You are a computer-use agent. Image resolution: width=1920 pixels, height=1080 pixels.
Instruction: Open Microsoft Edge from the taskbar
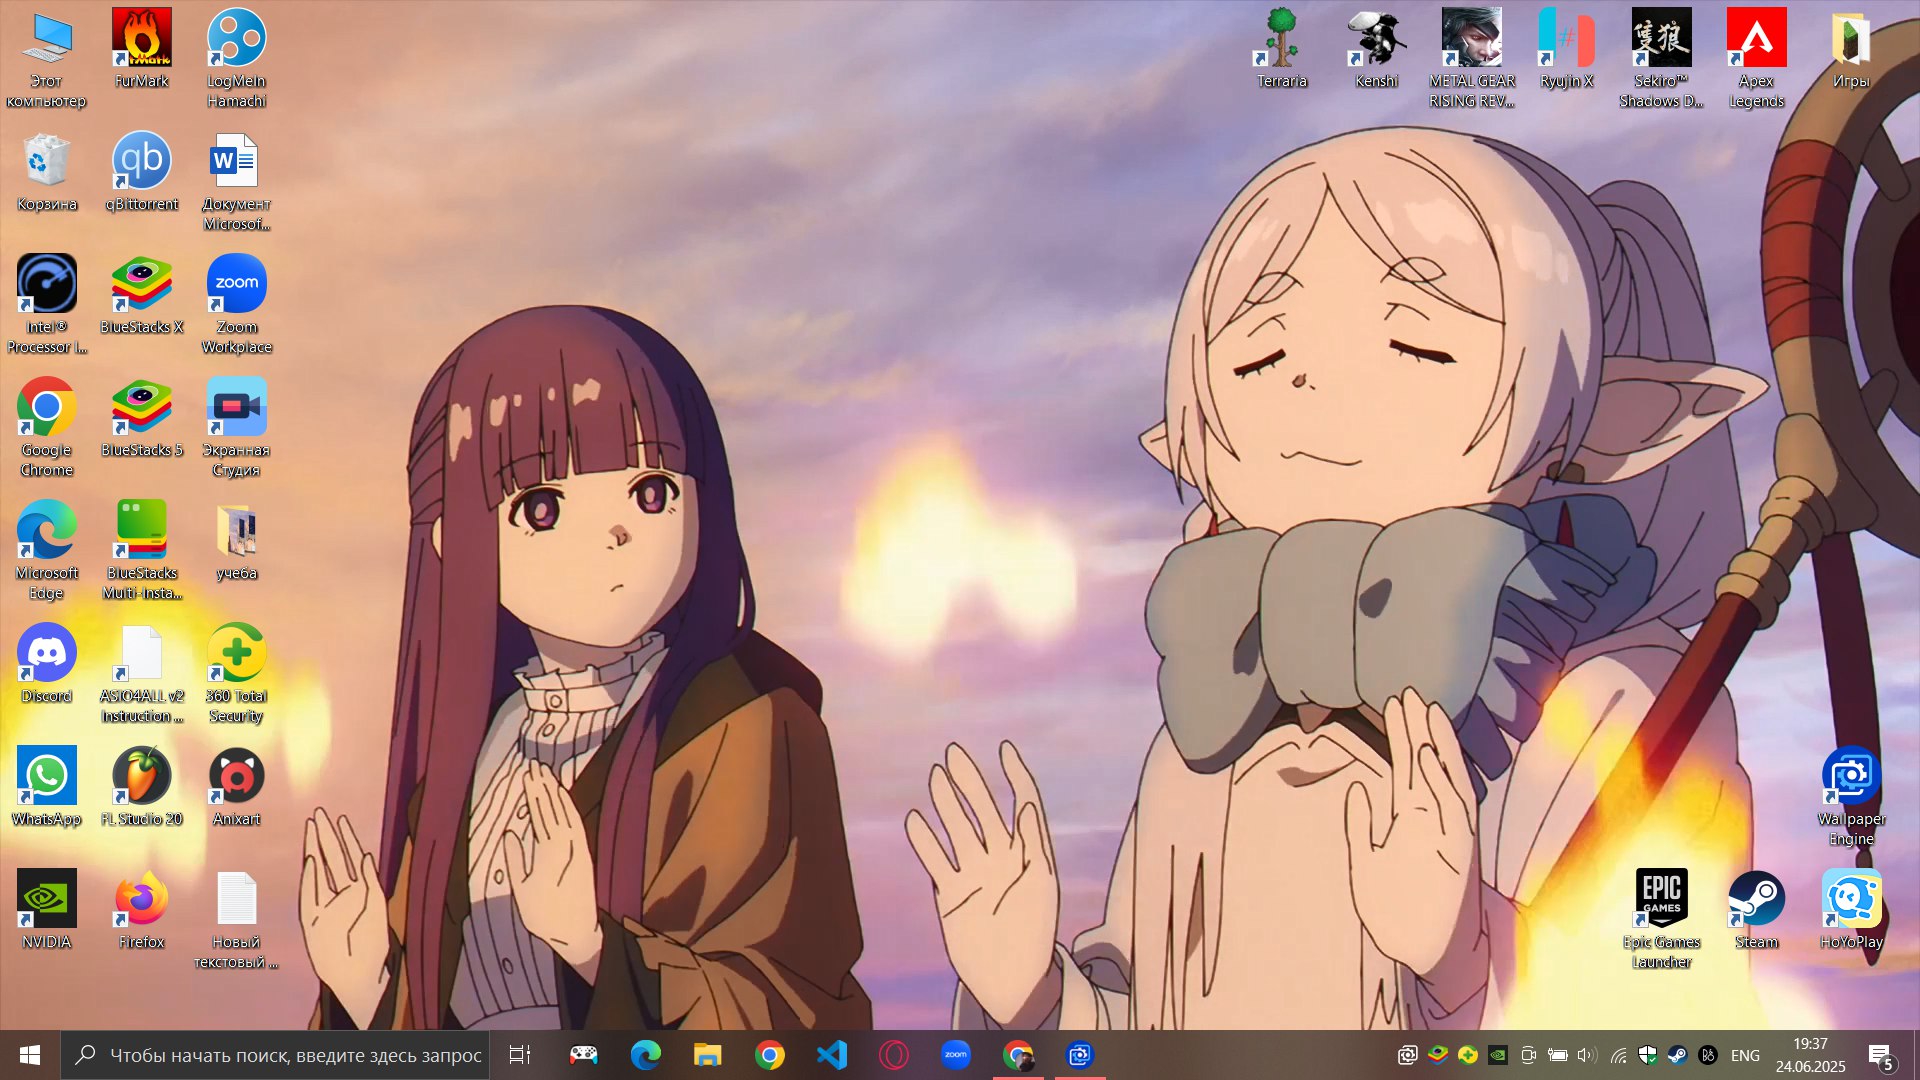click(x=645, y=1055)
